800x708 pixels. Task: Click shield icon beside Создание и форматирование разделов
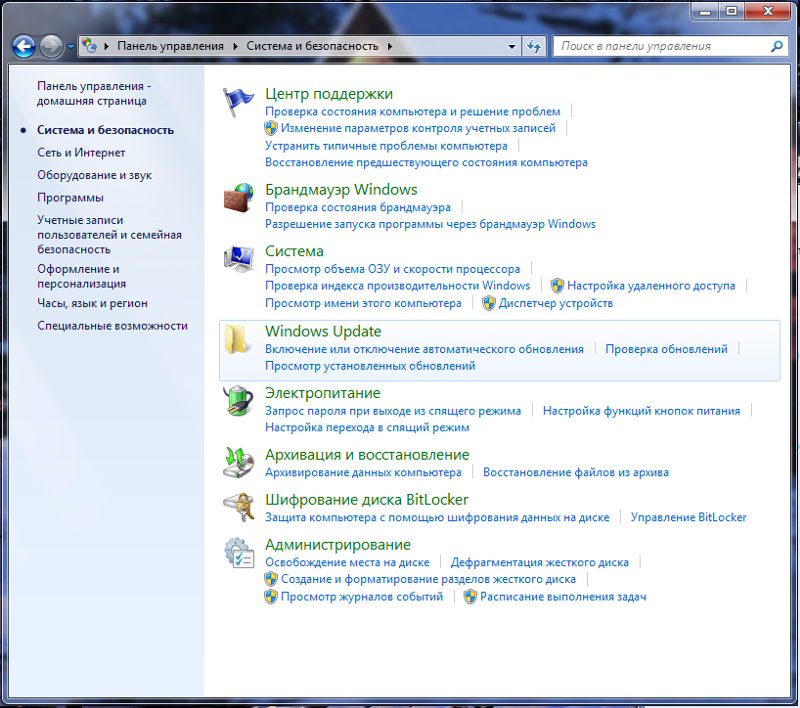pos(271,579)
